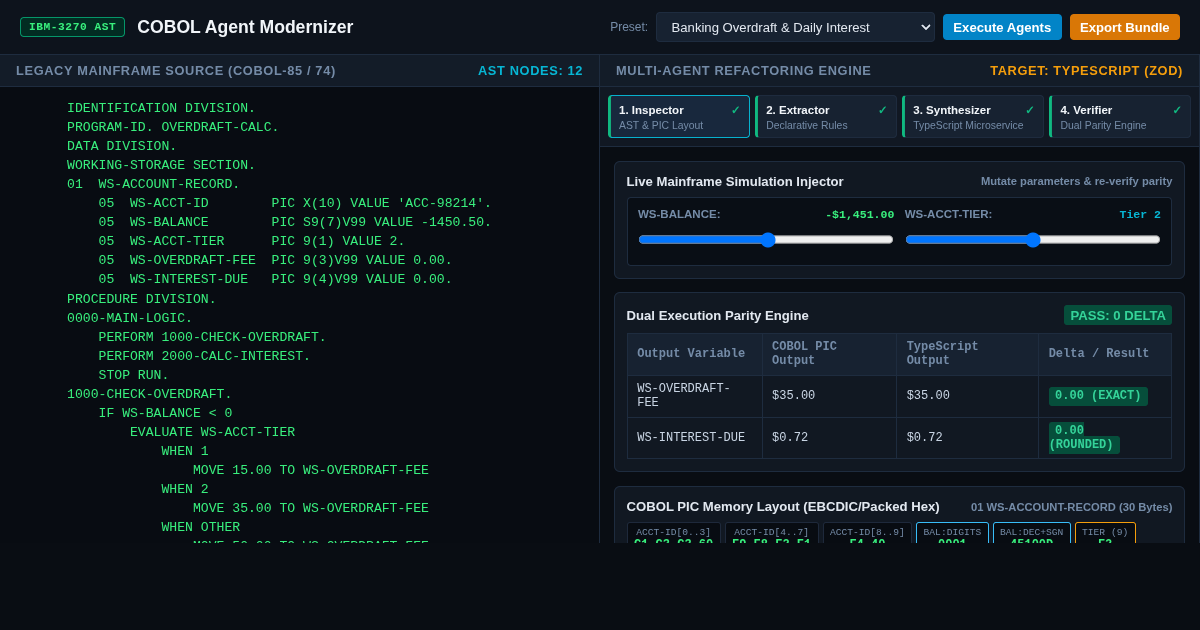
Task: Click the PROGRAM-ID. OVERDRAFT-CALC. source line
Action: 173,128
